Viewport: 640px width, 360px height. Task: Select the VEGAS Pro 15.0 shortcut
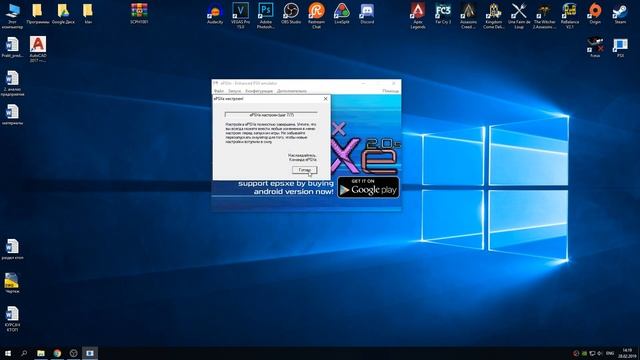click(x=240, y=16)
